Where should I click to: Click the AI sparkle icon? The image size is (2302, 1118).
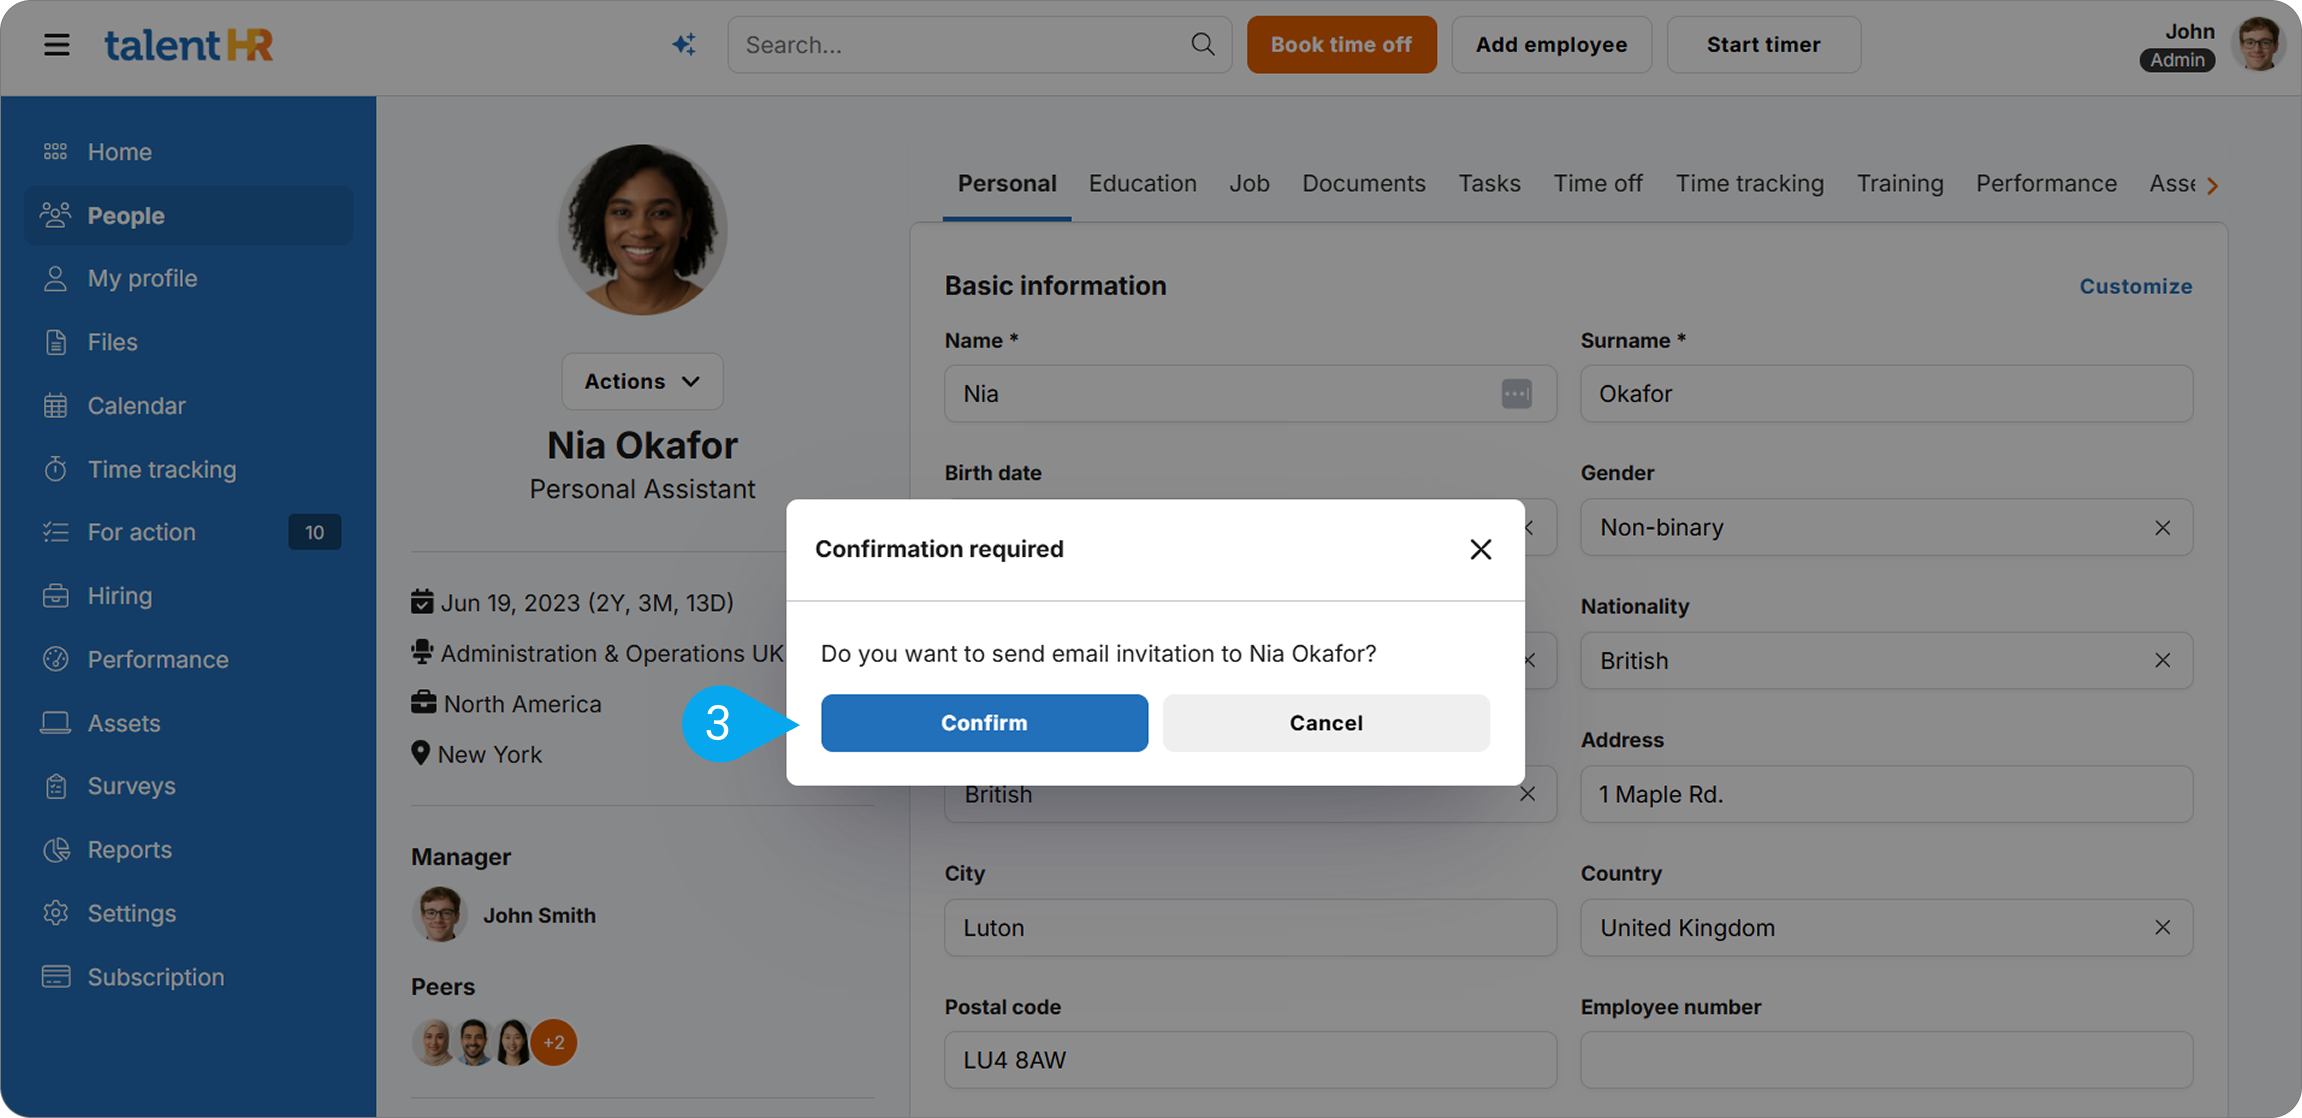coord(684,45)
